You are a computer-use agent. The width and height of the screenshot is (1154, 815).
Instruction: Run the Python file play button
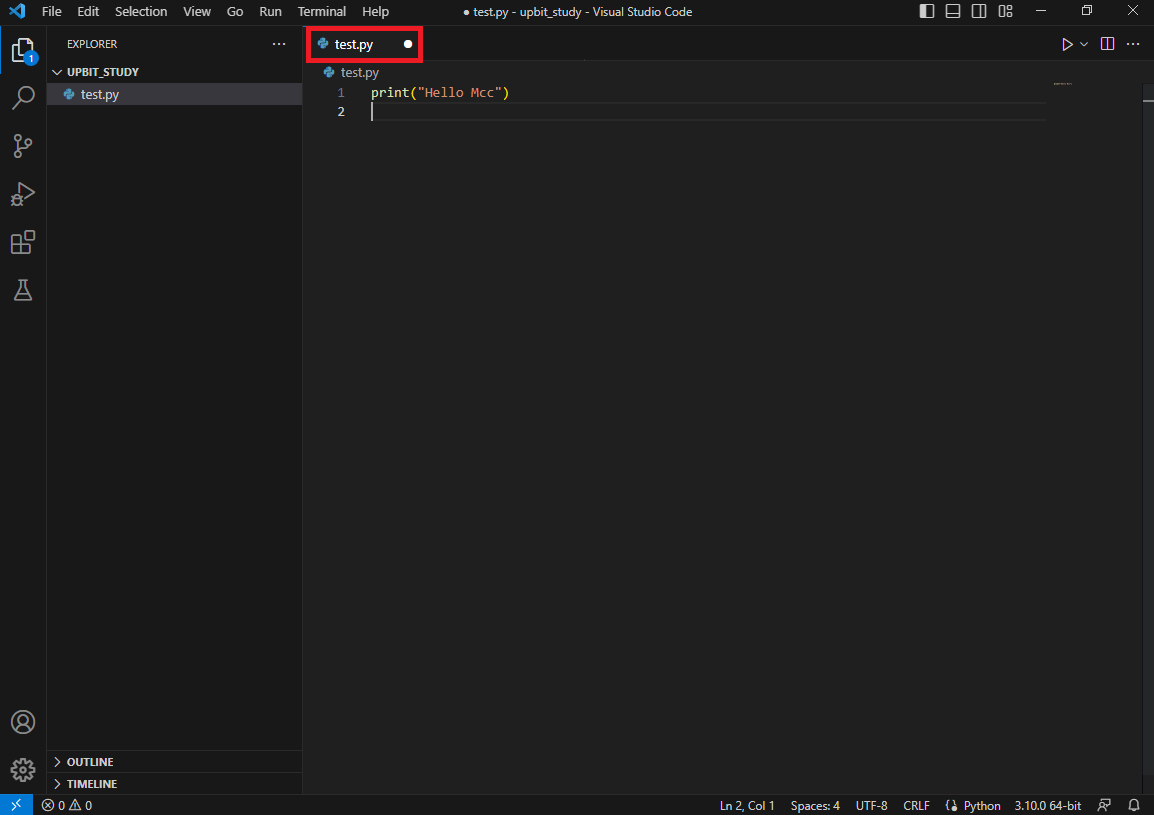click(1066, 44)
